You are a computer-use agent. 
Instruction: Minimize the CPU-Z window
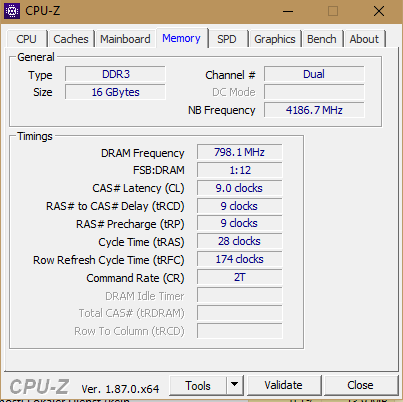tap(288, 11)
